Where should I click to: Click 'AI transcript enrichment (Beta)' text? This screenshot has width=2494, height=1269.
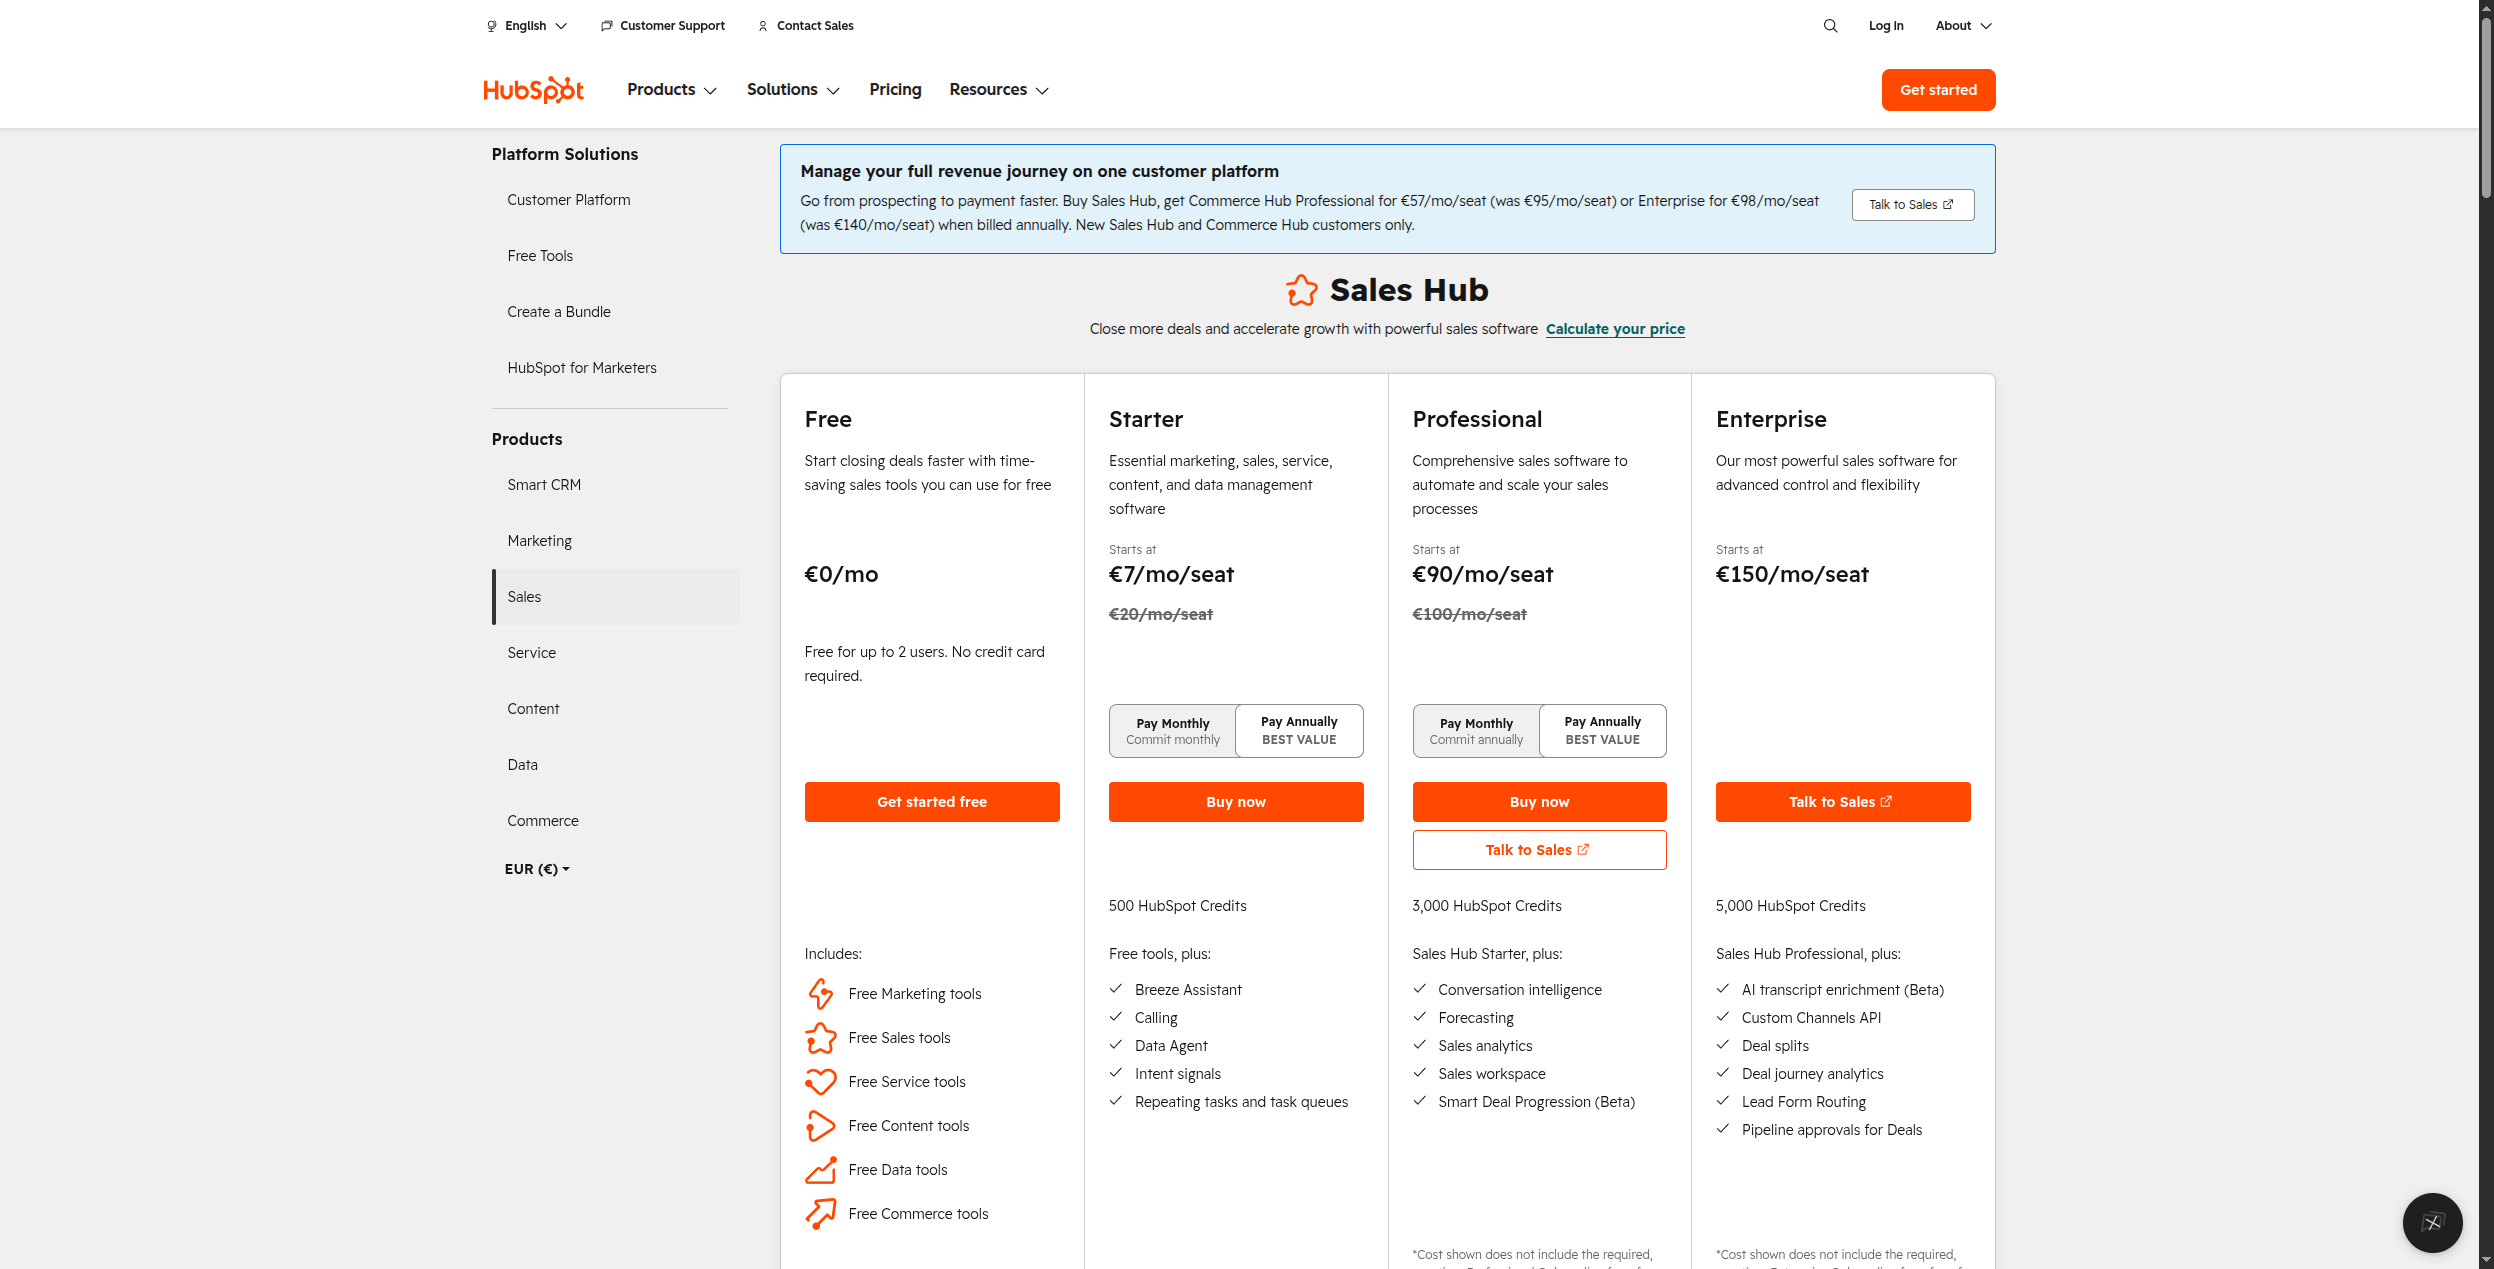[1842, 990]
